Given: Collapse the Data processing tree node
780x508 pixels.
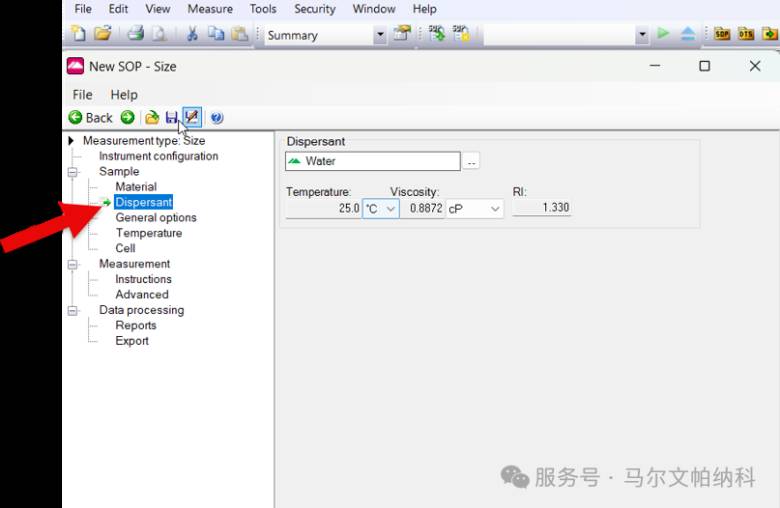Looking at the screenshot, I should pos(73,311).
